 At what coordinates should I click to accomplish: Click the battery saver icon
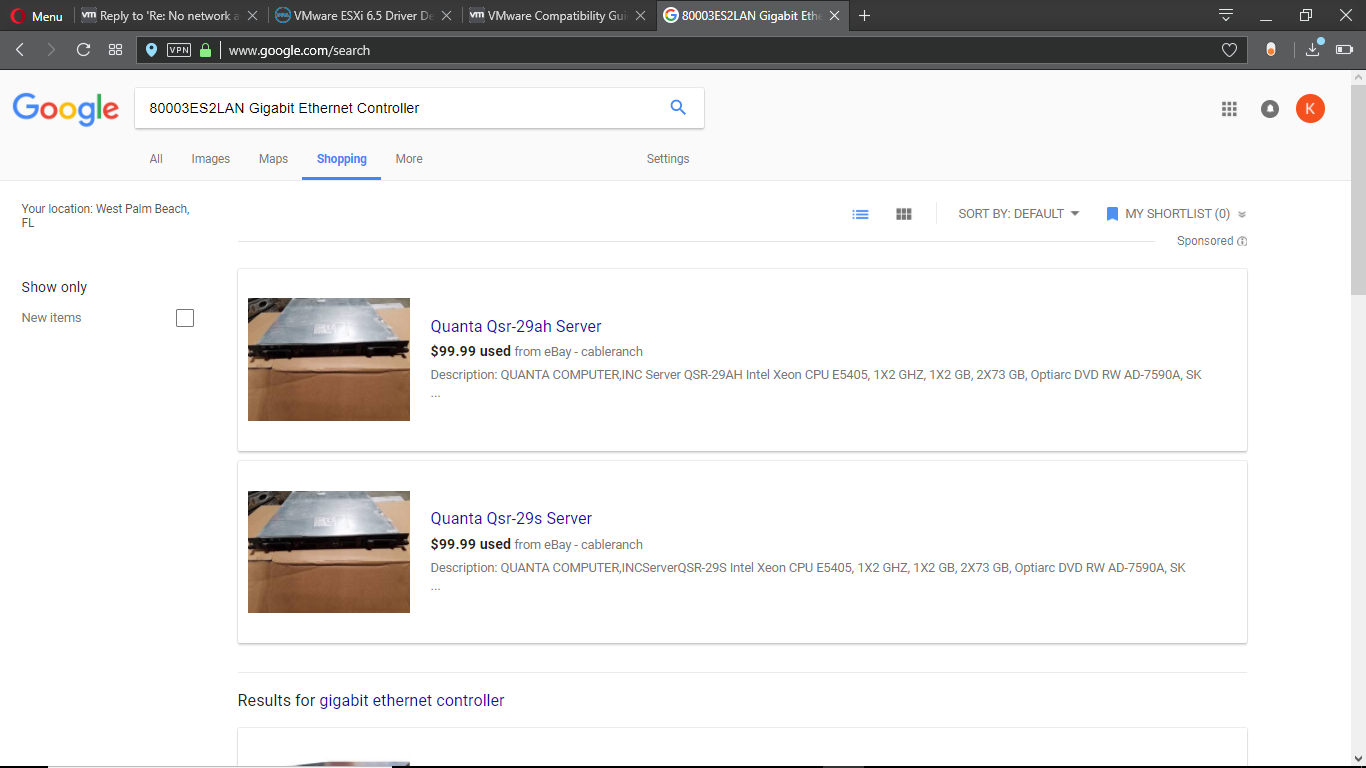click(1344, 50)
